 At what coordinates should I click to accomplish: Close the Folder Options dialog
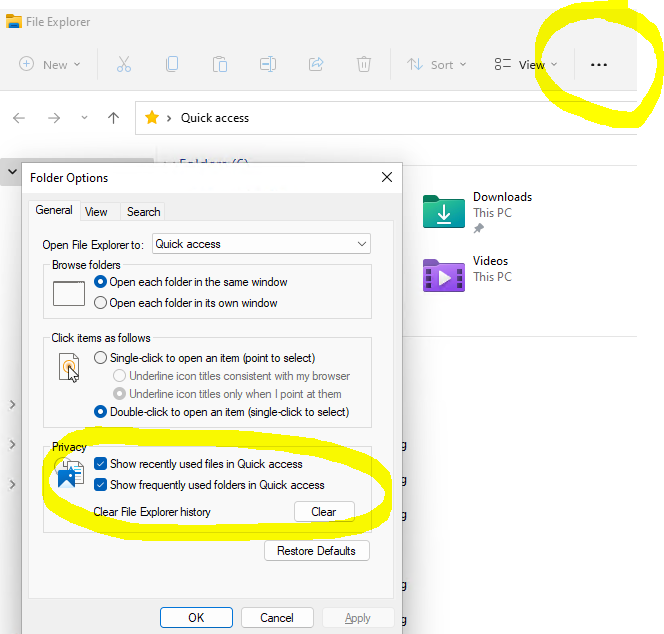pyautogui.click(x=387, y=177)
